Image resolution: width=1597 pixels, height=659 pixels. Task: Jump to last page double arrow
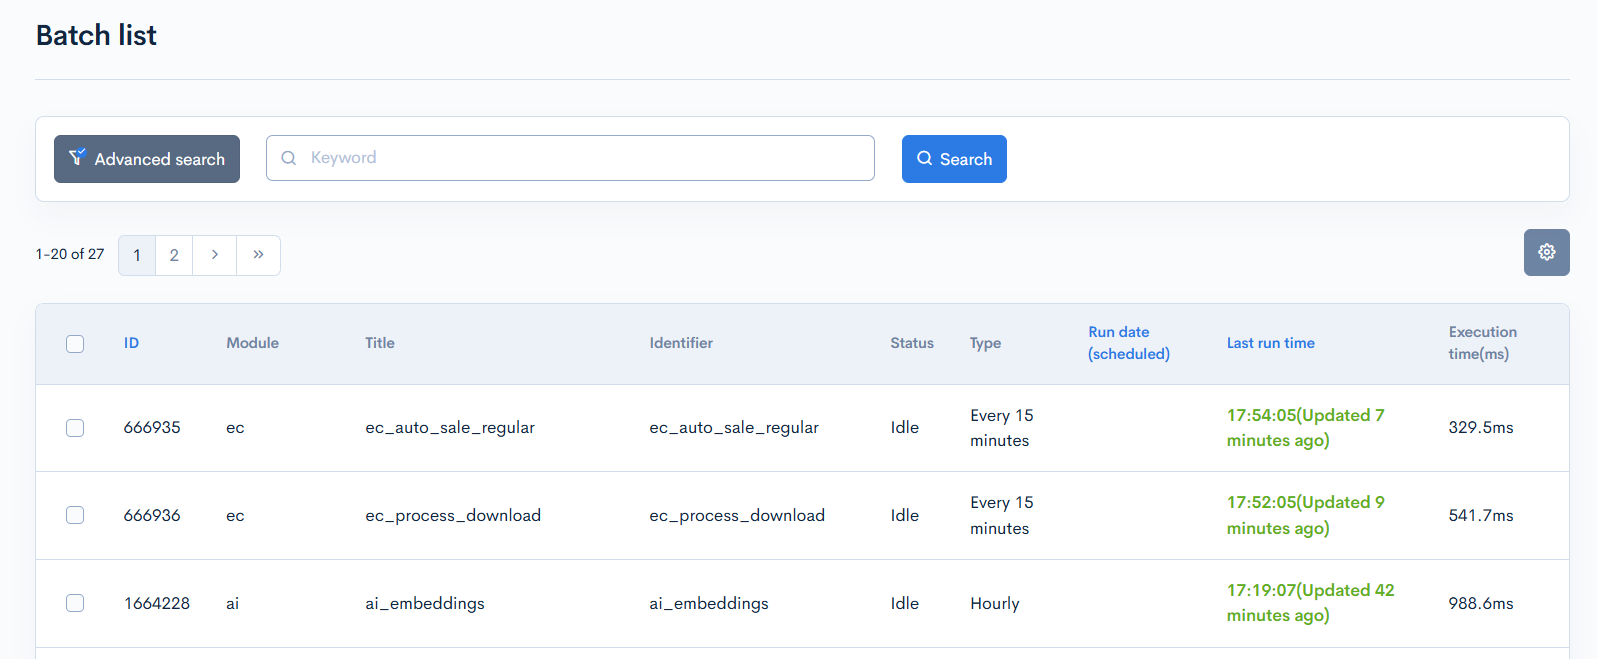coord(258,255)
